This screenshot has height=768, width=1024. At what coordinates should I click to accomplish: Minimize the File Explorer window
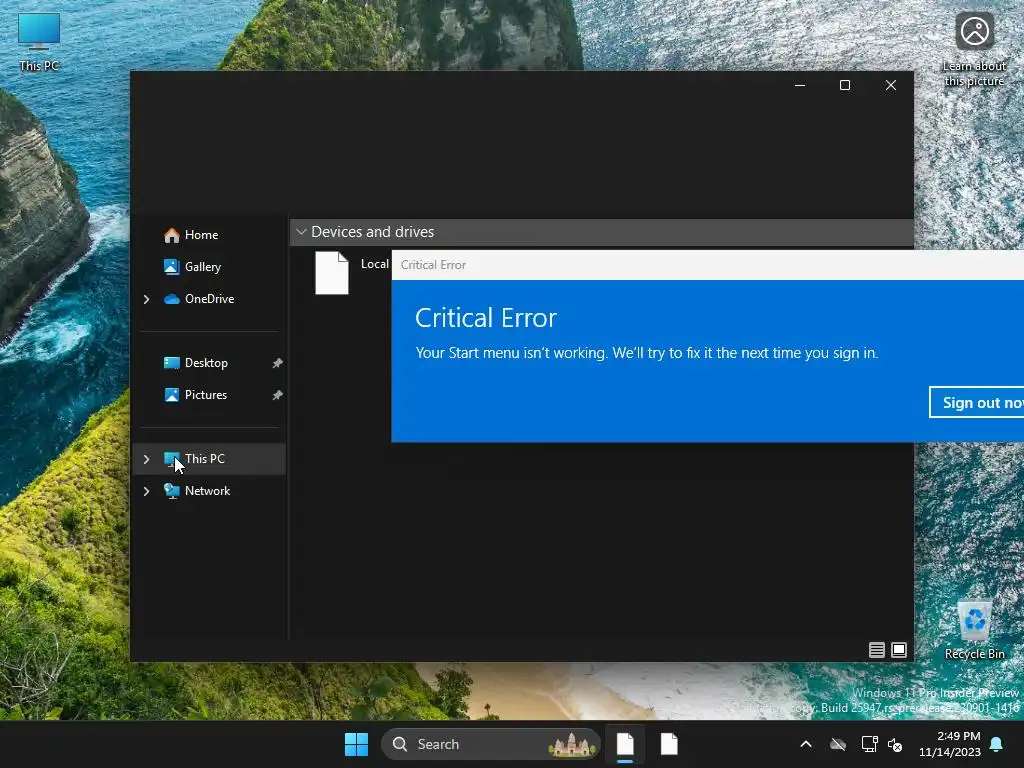coord(800,85)
